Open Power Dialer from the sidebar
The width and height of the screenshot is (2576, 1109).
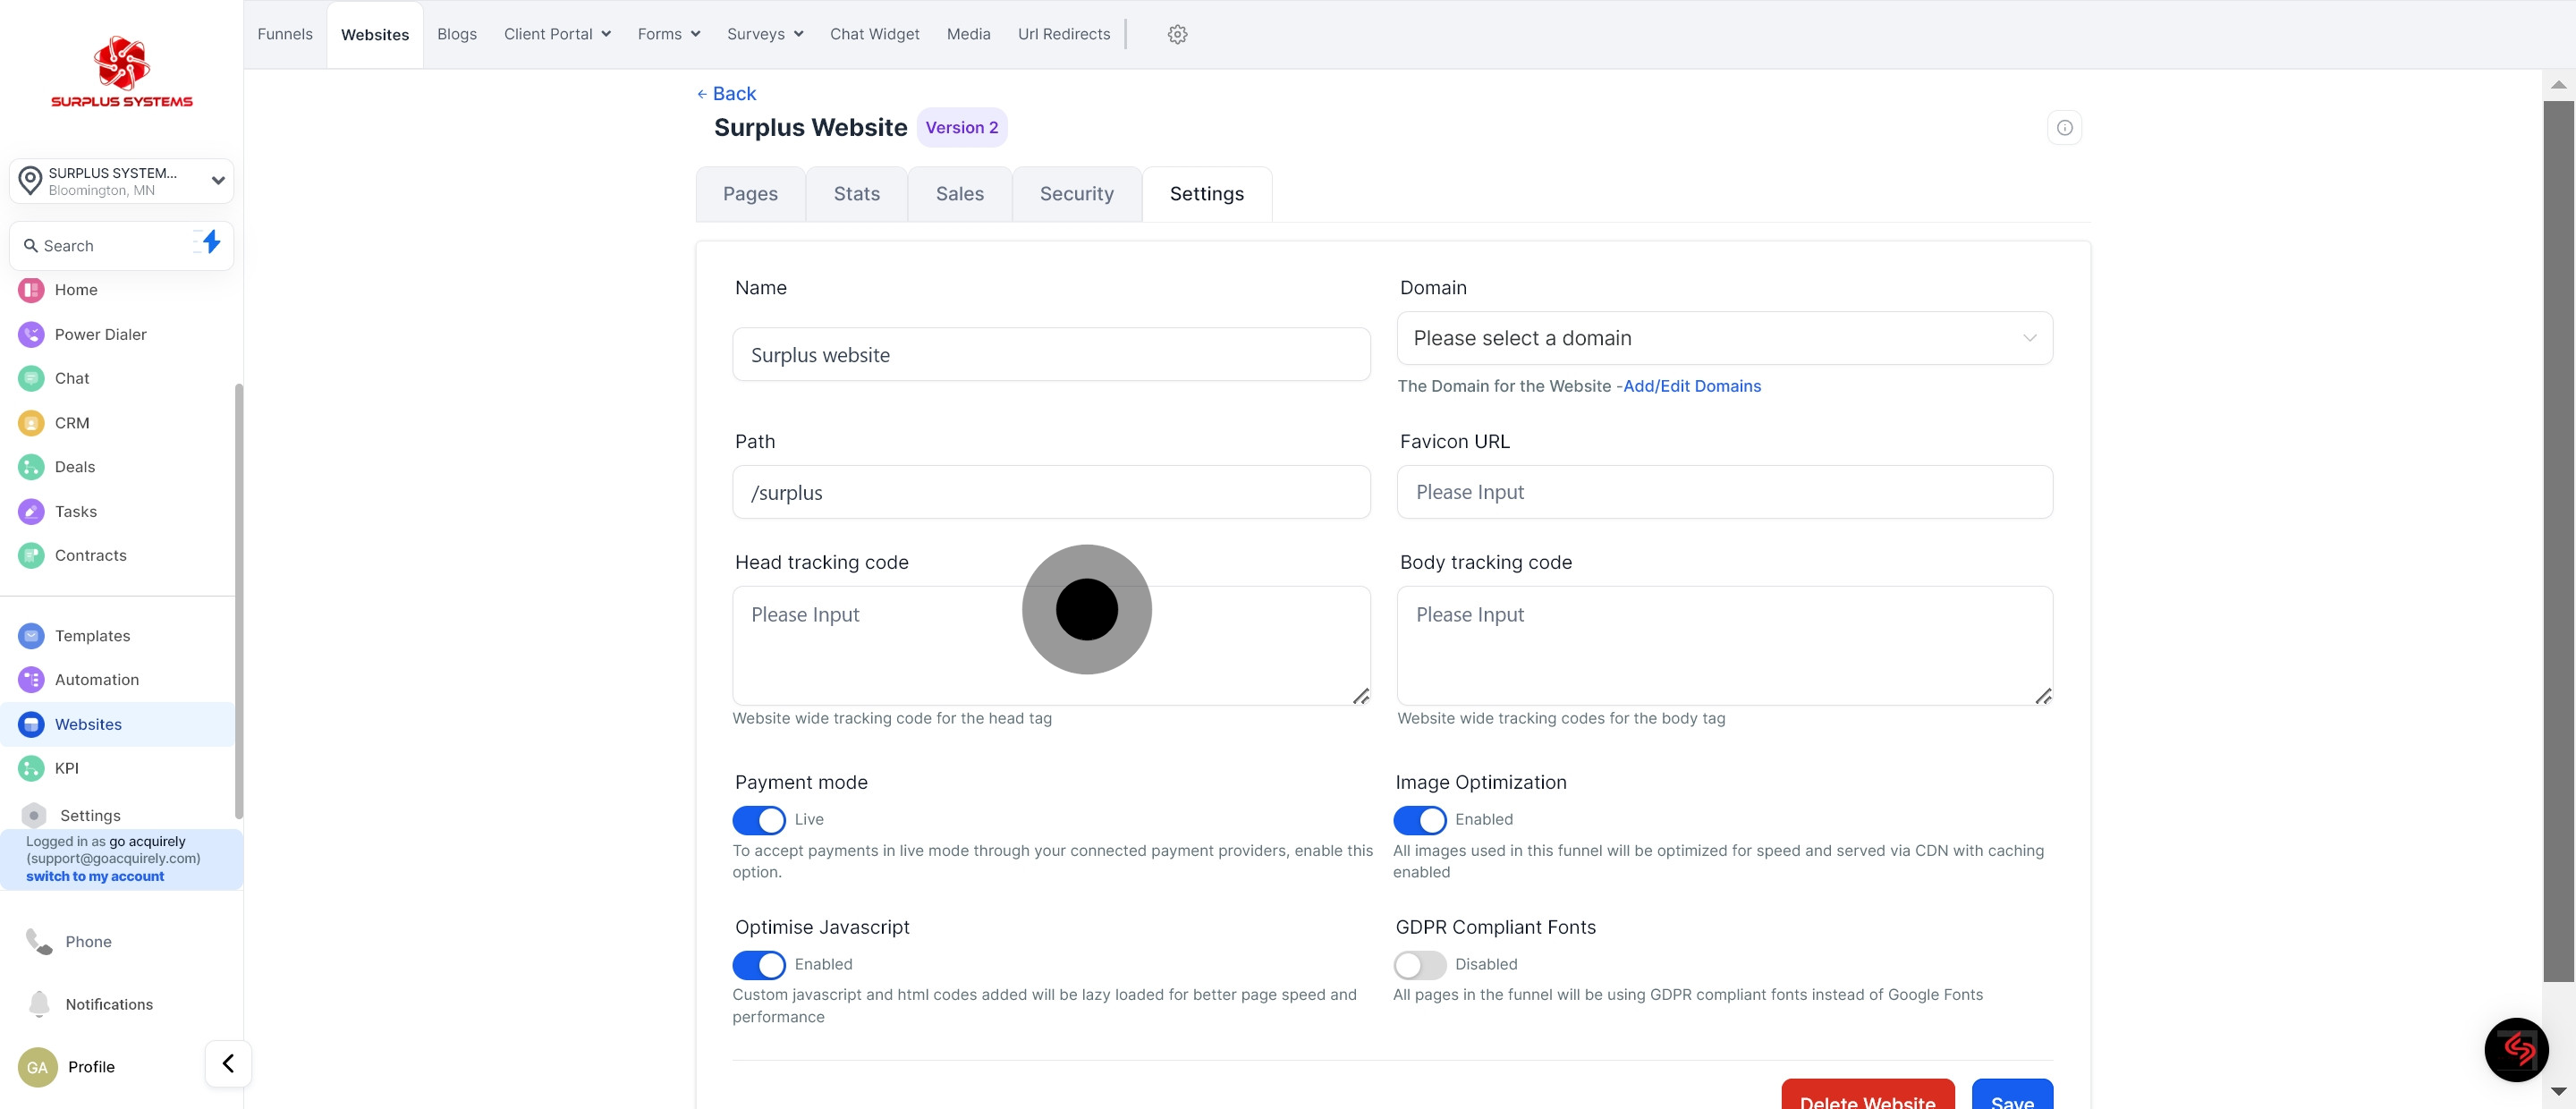(100, 334)
